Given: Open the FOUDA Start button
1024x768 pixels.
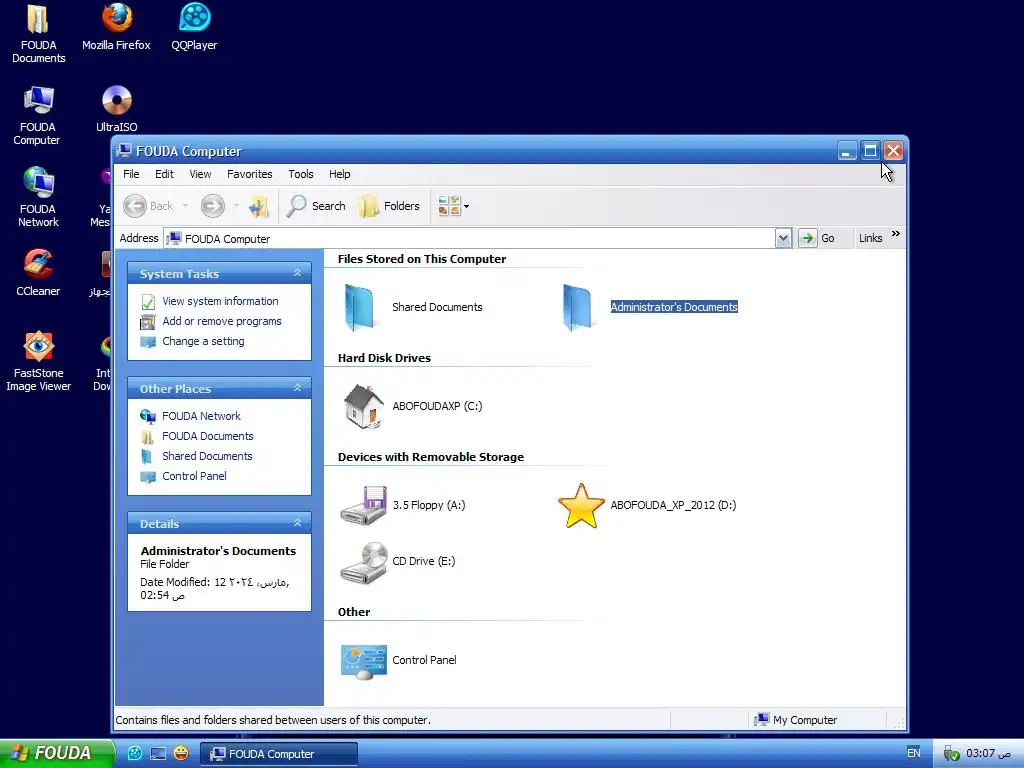Looking at the screenshot, I should (57, 753).
